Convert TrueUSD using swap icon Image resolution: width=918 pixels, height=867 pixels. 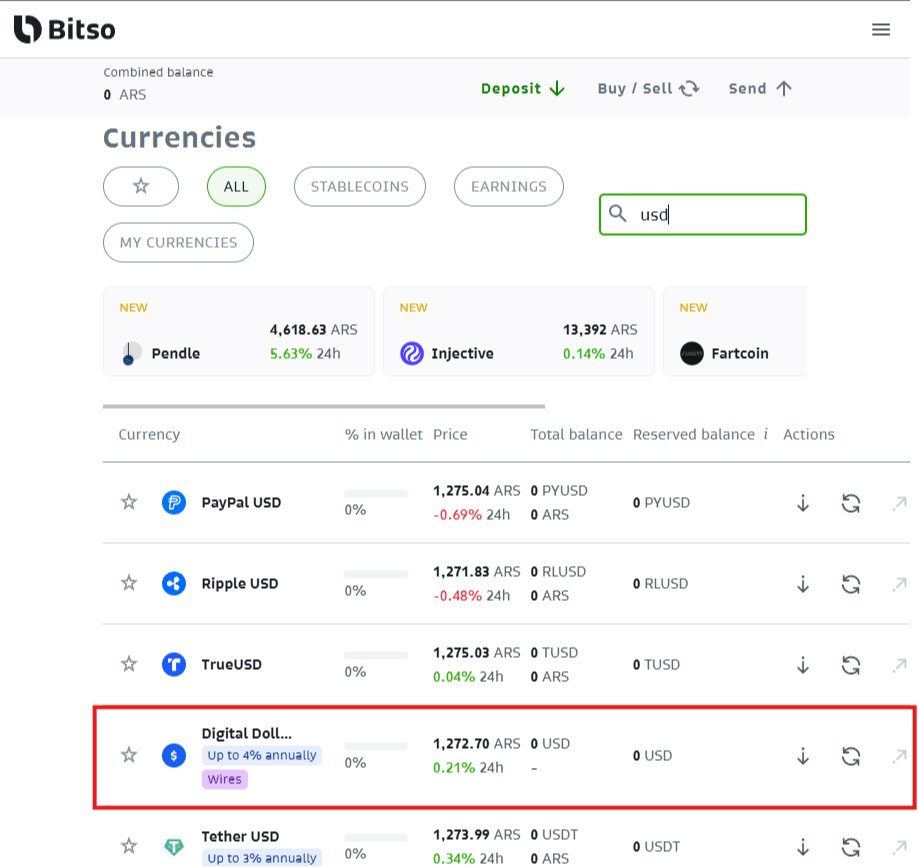(x=851, y=664)
